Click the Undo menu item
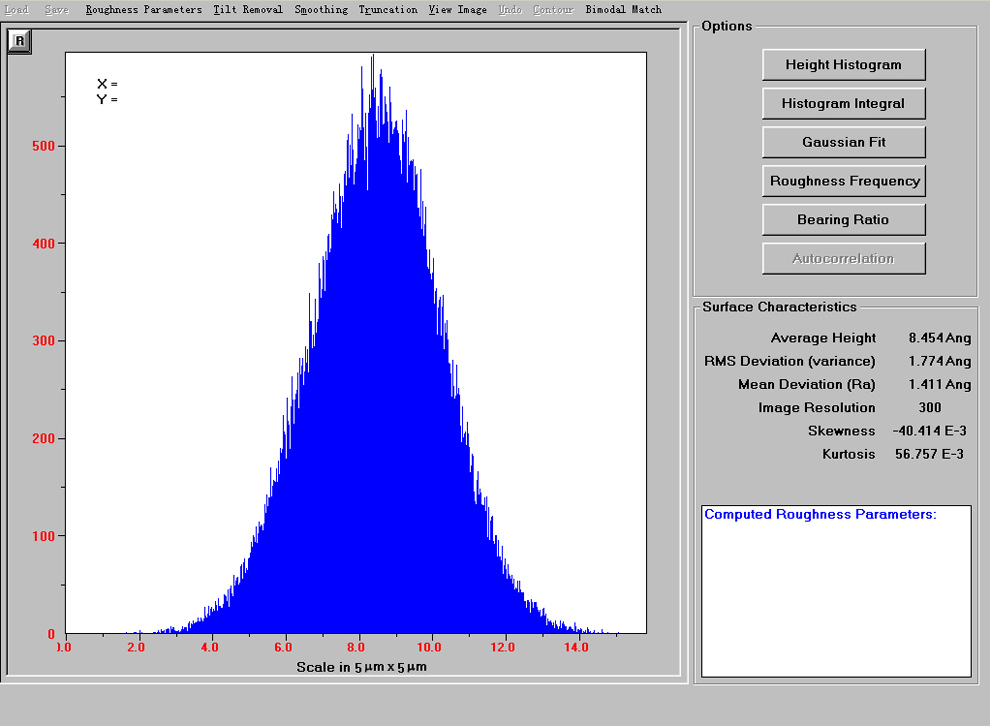Screen dimensions: 990x726 pos(510,9)
